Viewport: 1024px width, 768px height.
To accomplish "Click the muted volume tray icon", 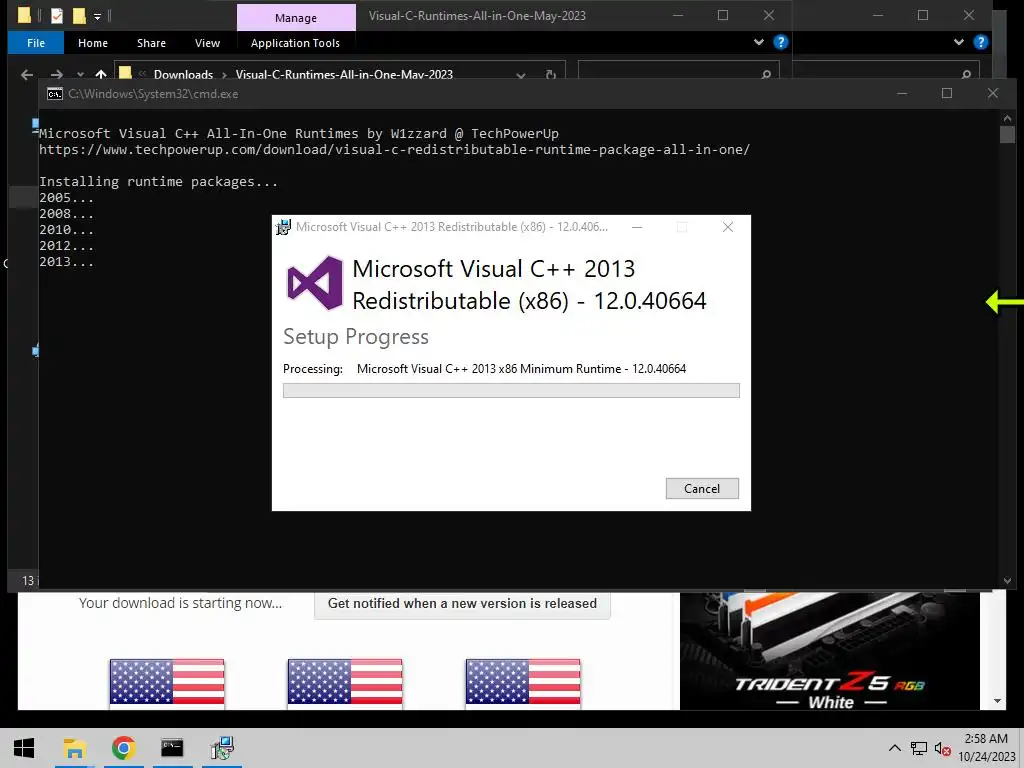I will pos(942,748).
